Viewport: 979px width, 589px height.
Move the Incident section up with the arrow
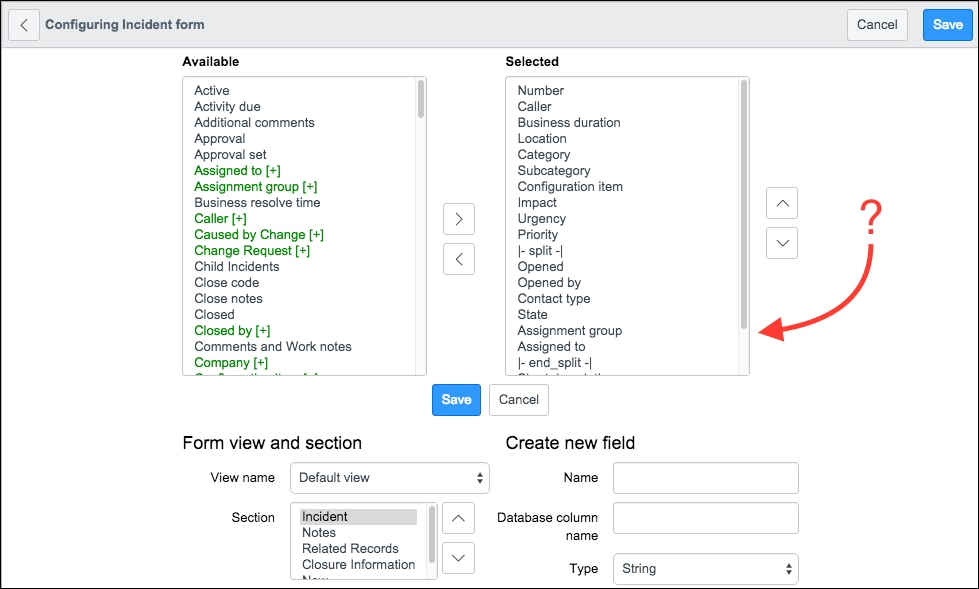(458, 518)
